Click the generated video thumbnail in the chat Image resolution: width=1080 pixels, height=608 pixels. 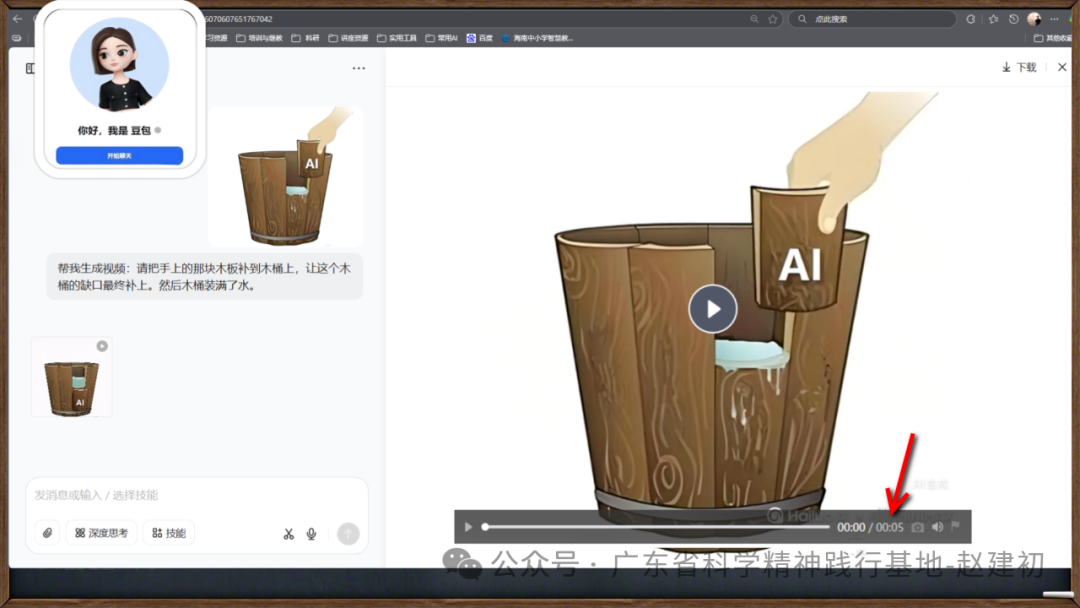(x=71, y=377)
